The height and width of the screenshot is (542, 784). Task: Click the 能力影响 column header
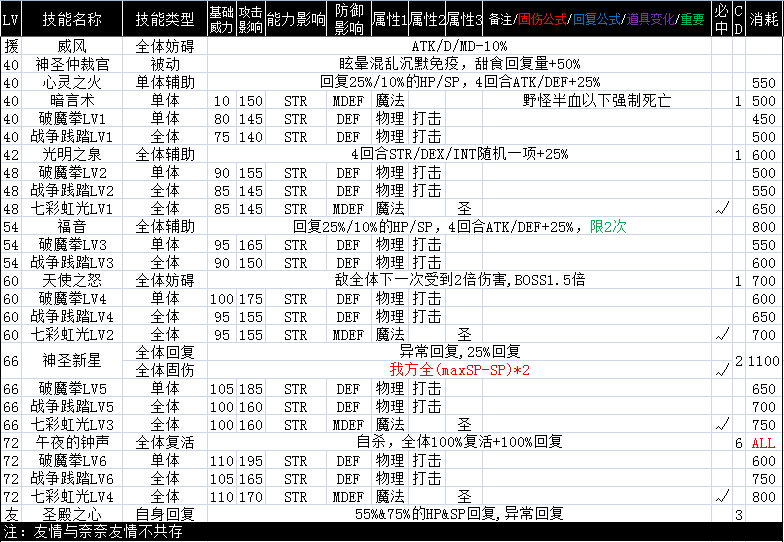pos(296,19)
